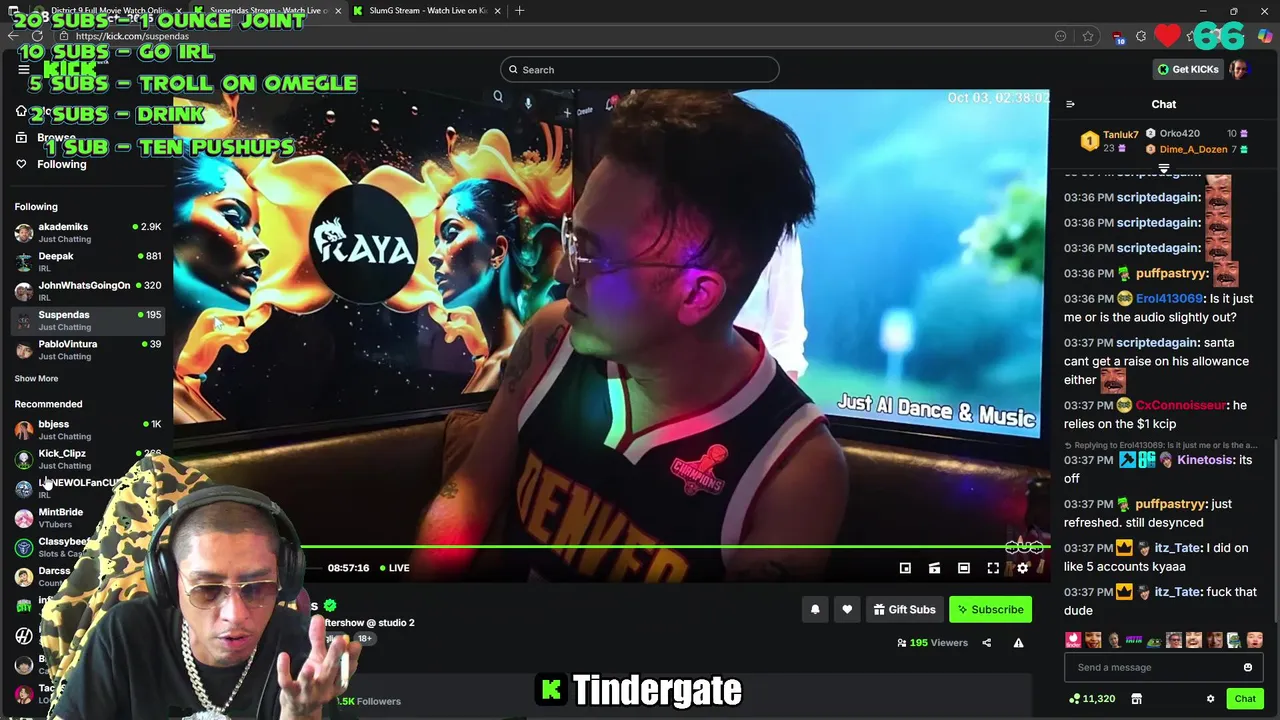1280x720 pixels.
Task: Open the channel points shop icon
Action: 1136,699
